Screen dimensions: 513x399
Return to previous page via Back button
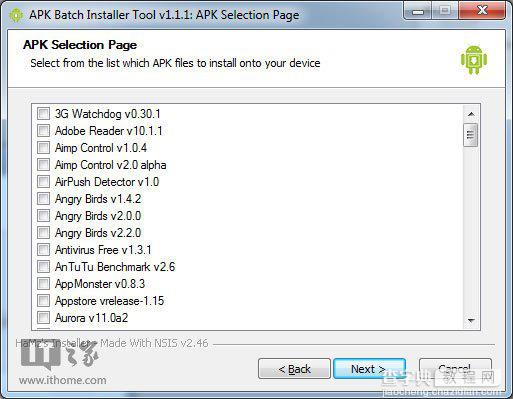[294, 369]
